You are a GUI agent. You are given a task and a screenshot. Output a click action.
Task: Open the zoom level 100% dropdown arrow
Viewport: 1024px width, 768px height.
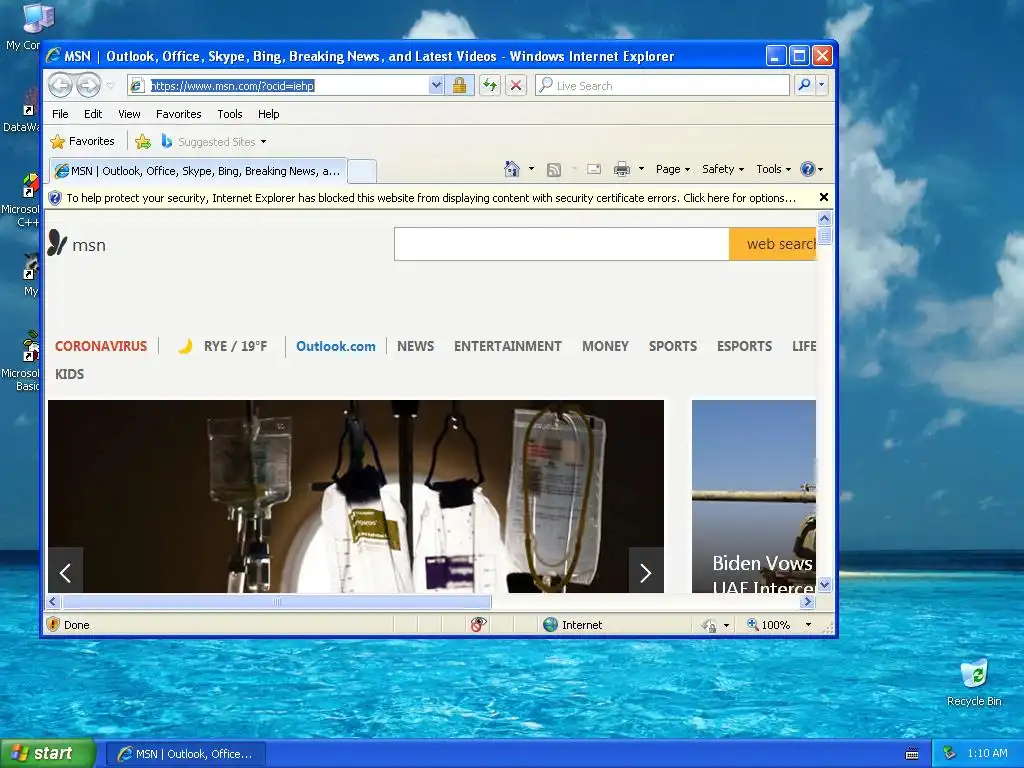pos(808,625)
